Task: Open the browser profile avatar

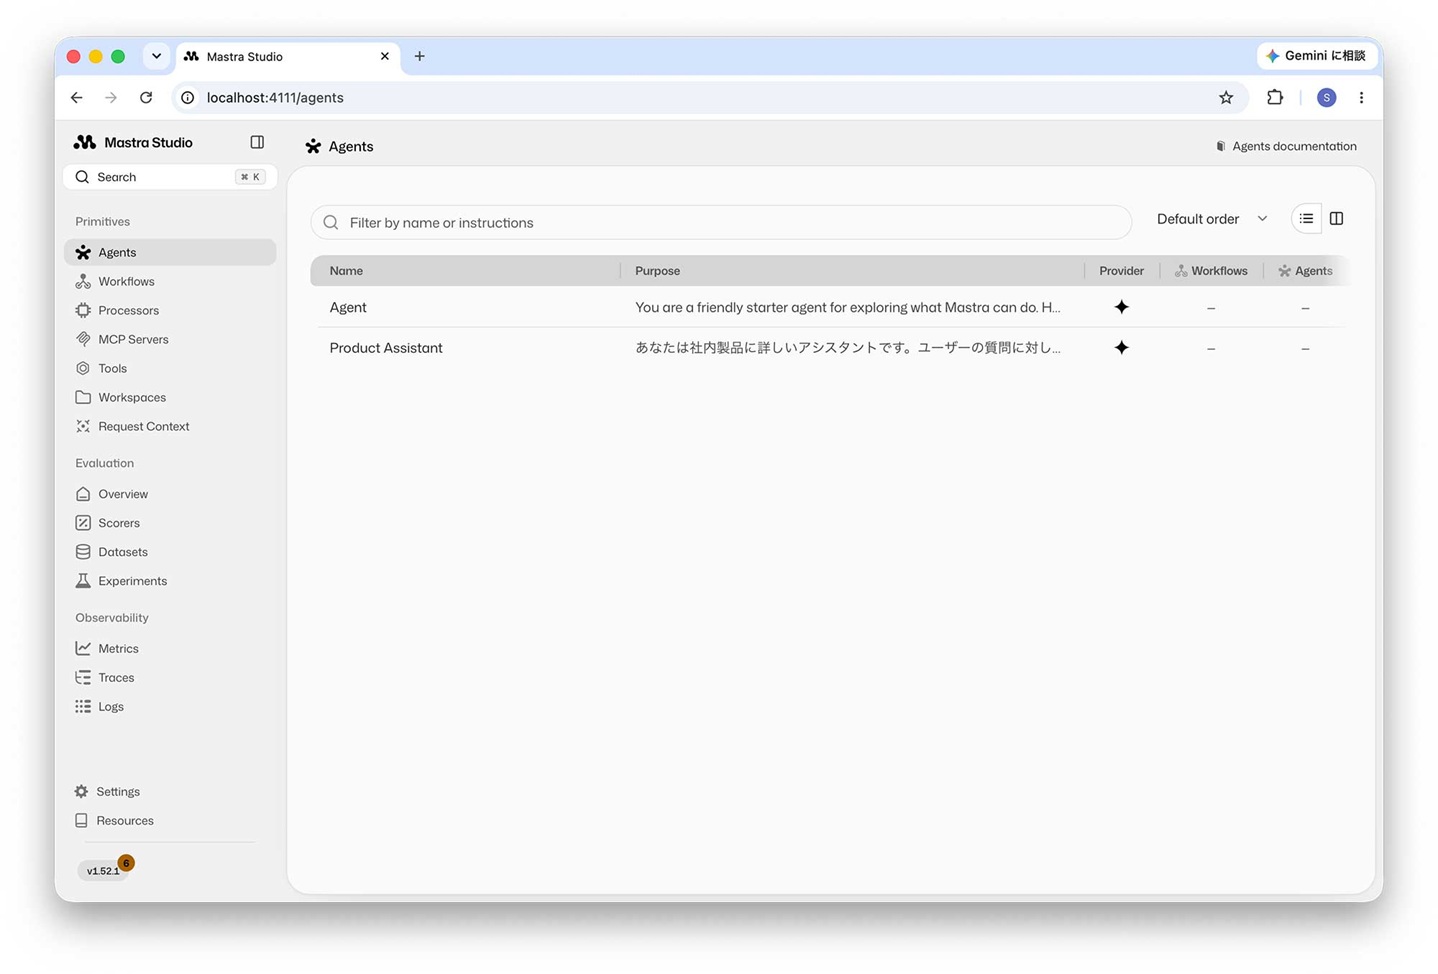Action: (1326, 97)
